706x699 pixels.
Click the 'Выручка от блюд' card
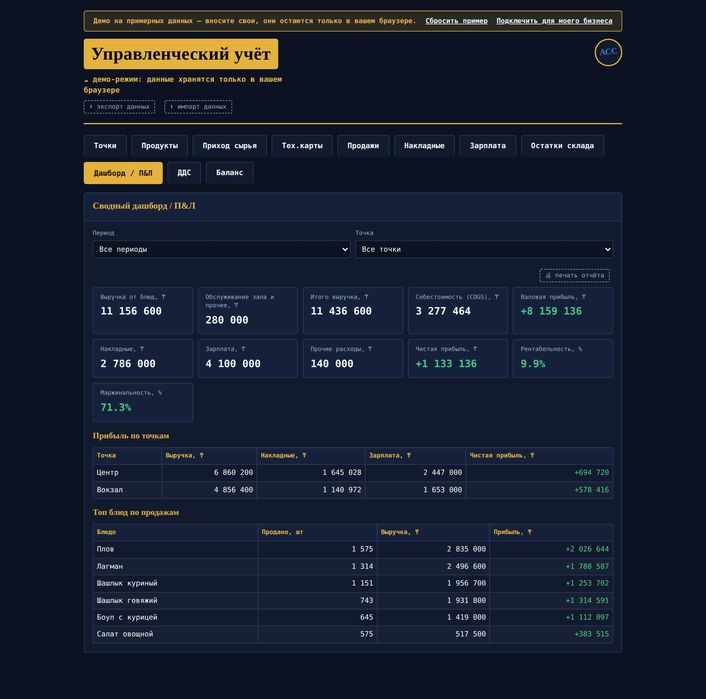click(143, 310)
